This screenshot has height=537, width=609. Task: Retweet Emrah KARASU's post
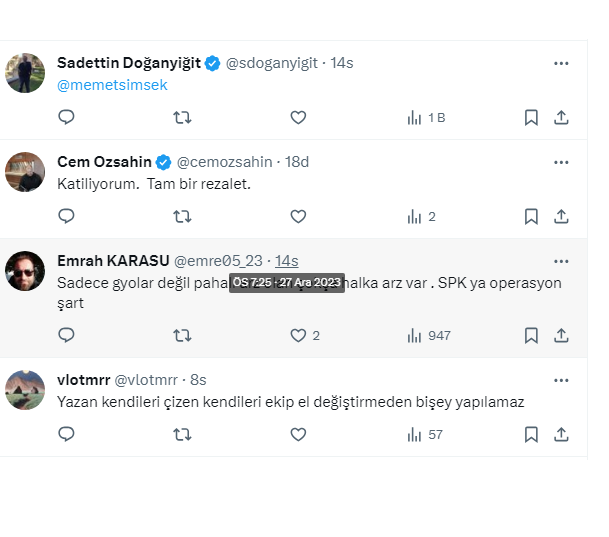(x=182, y=335)
